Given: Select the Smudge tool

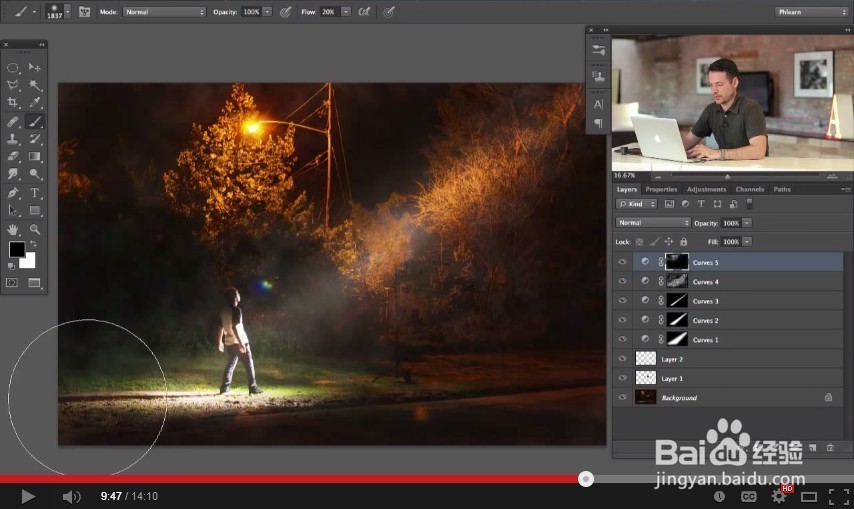Looking at the screenshot, I should click(13, 174).
